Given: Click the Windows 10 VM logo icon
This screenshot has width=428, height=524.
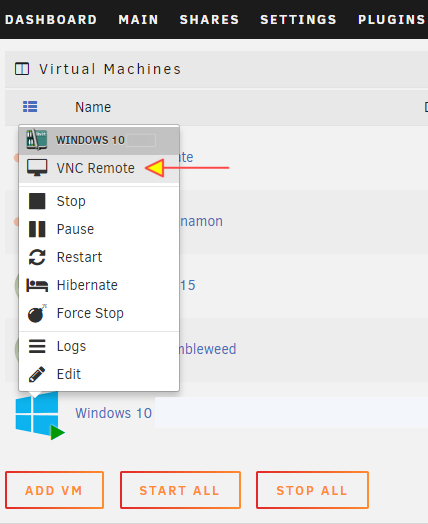Looking at the screenshot, I should [x=40, y=415].
